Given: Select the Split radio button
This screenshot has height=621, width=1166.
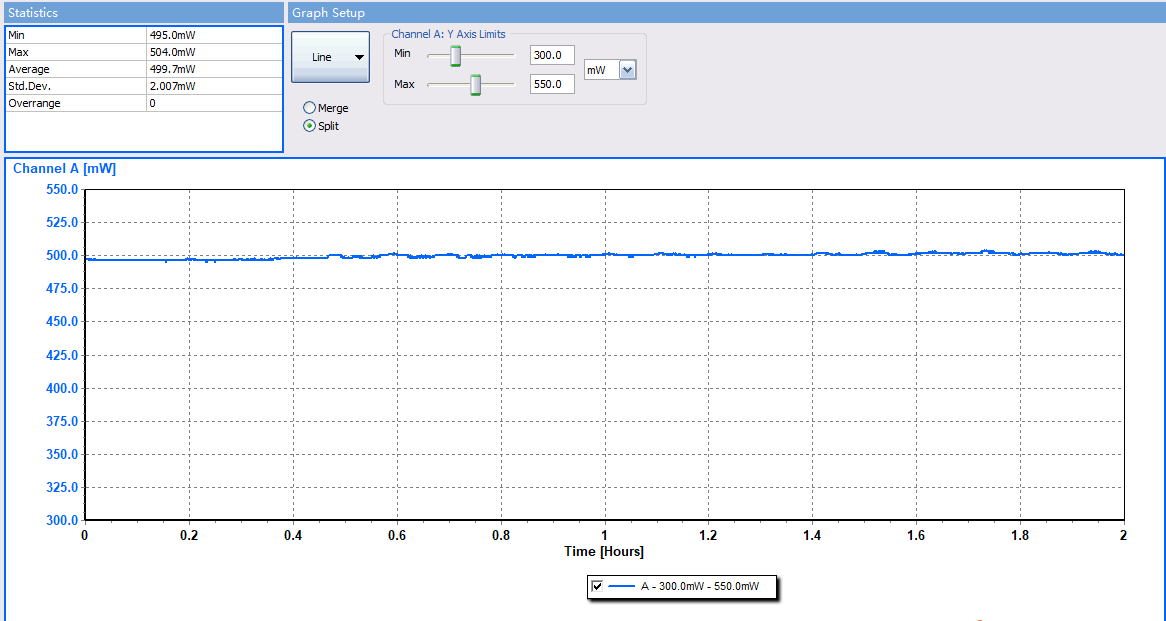Looking at the screenshot, I should point(310,126).
